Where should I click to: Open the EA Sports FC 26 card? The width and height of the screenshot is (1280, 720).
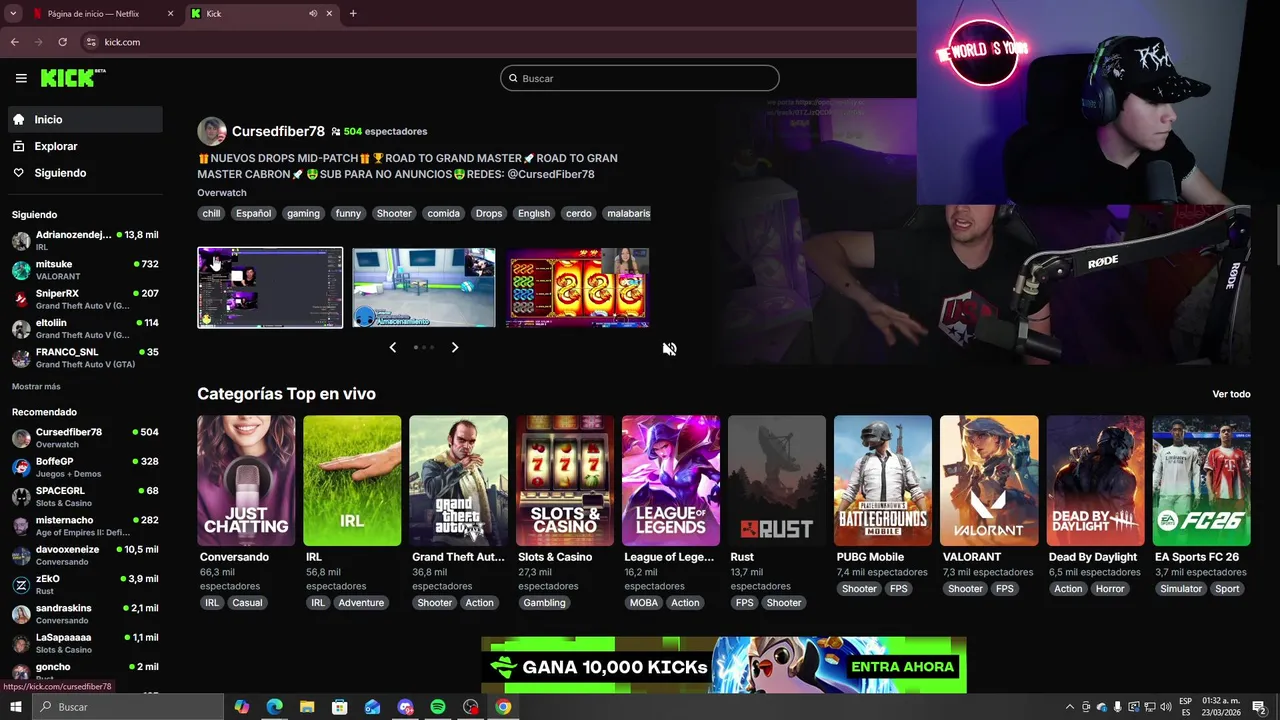(x=1201, y=481)
